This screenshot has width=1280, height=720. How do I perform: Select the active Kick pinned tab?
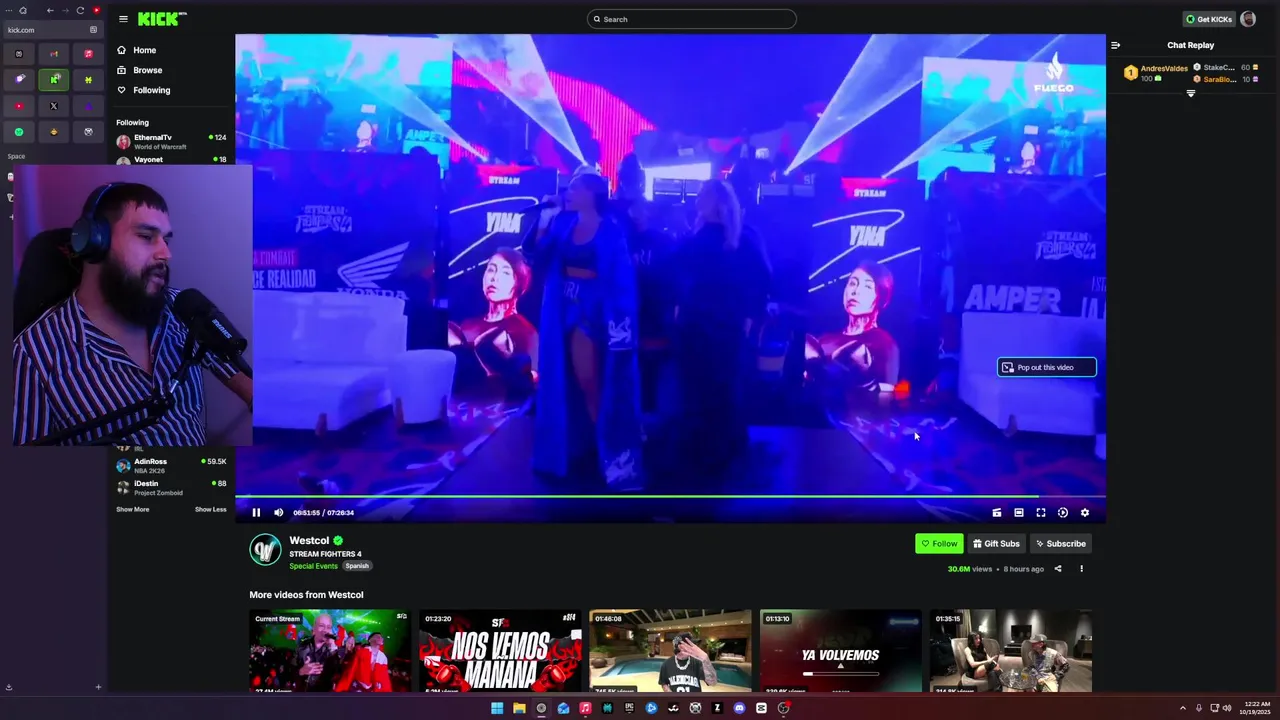tap(54, 79)
